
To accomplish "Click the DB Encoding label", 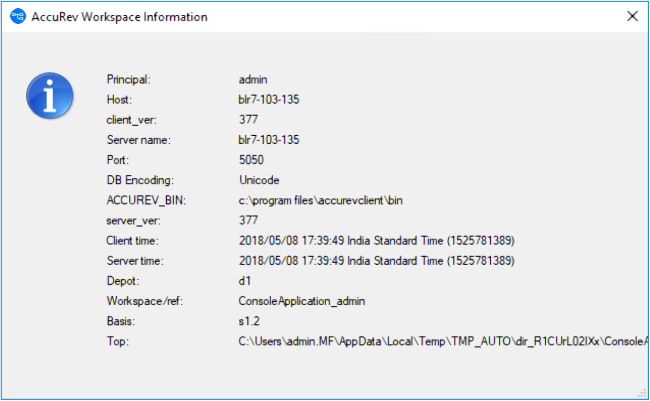I will tap(140, 180).
